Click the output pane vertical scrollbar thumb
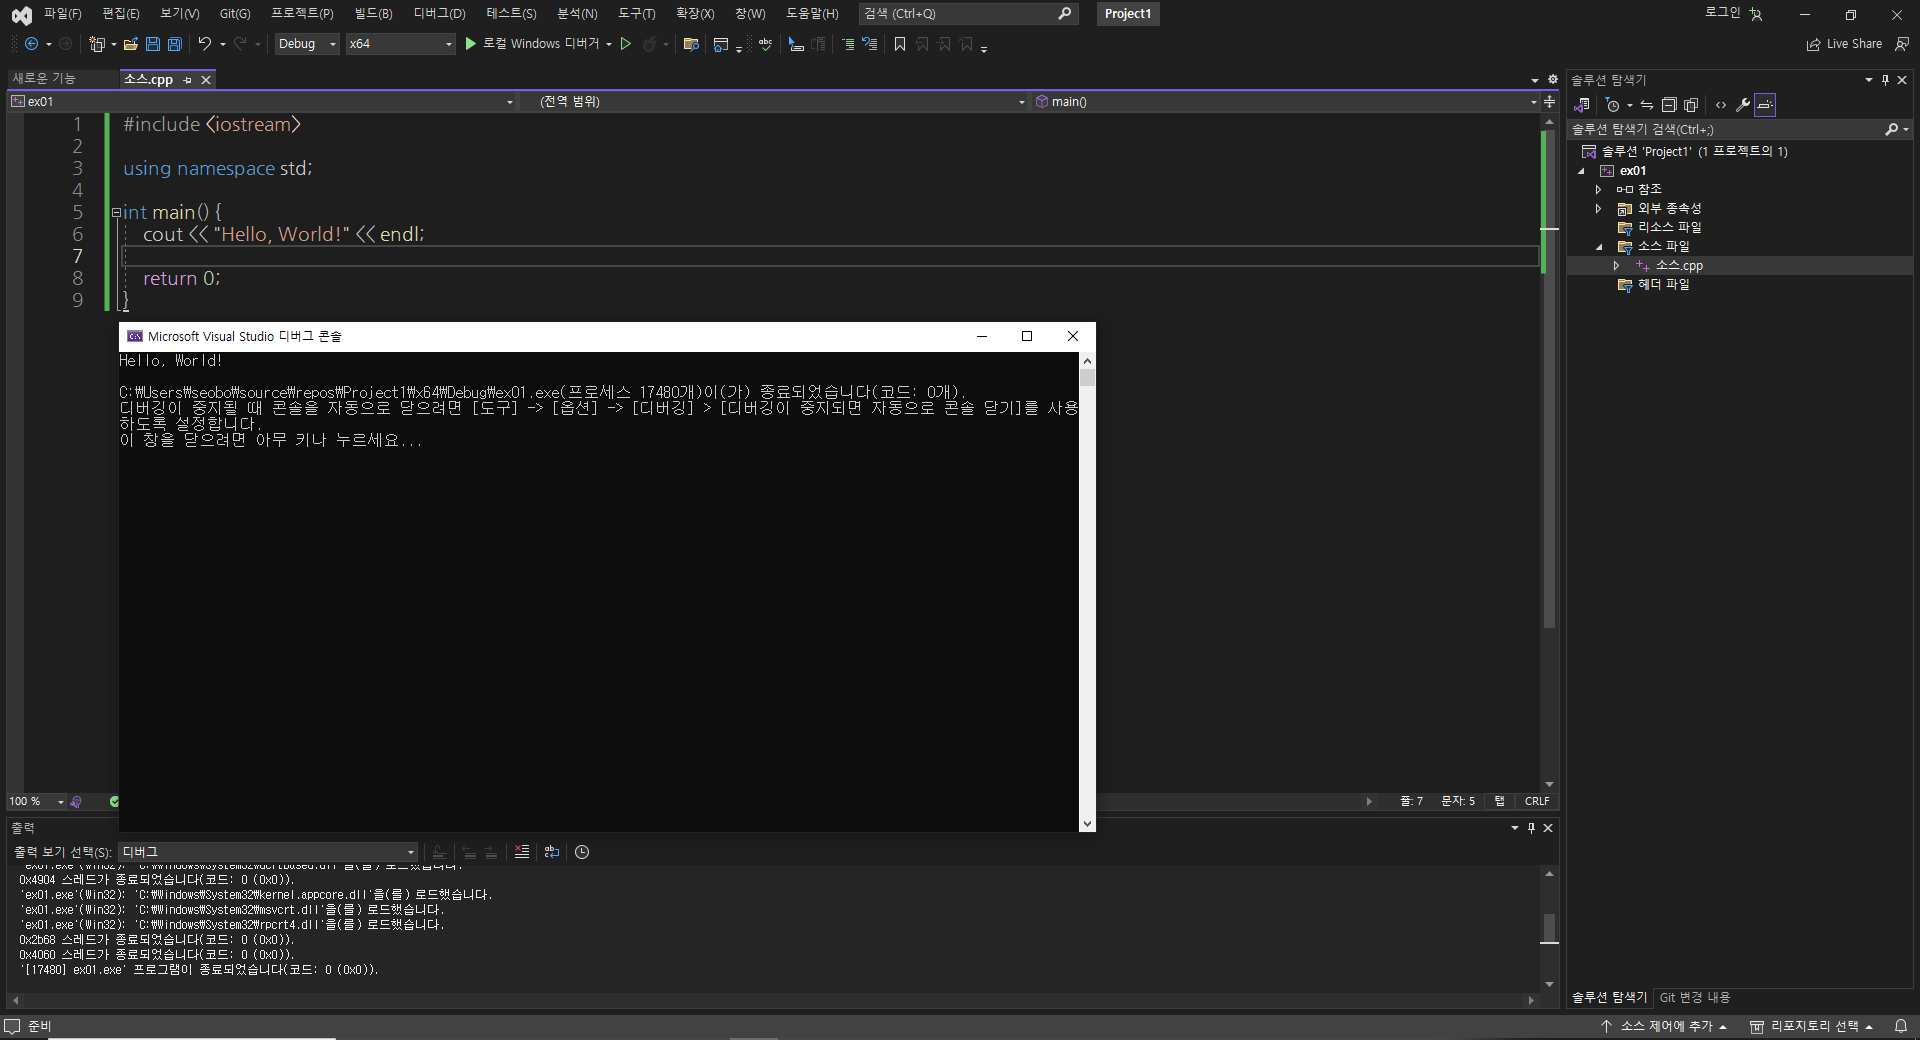Viewport: 1920px width, 1040px height. coord(1550,928)
